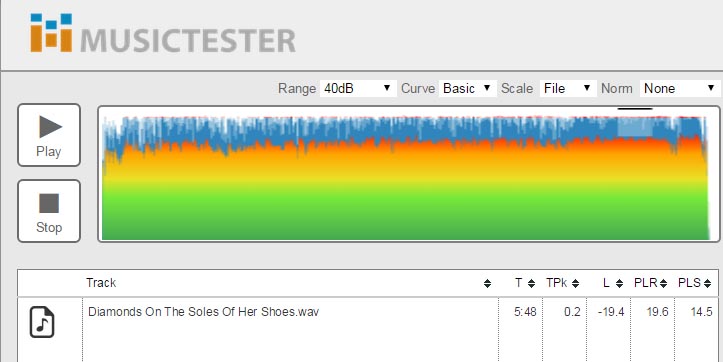The width and height of the screenshot is (723, 362).
Task: Click the 5:48 duration cell
Action: [525, 312]
